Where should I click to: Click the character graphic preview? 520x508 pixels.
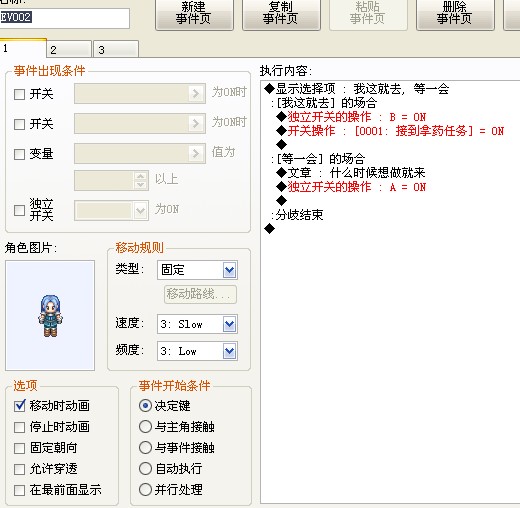click(50, 315)
